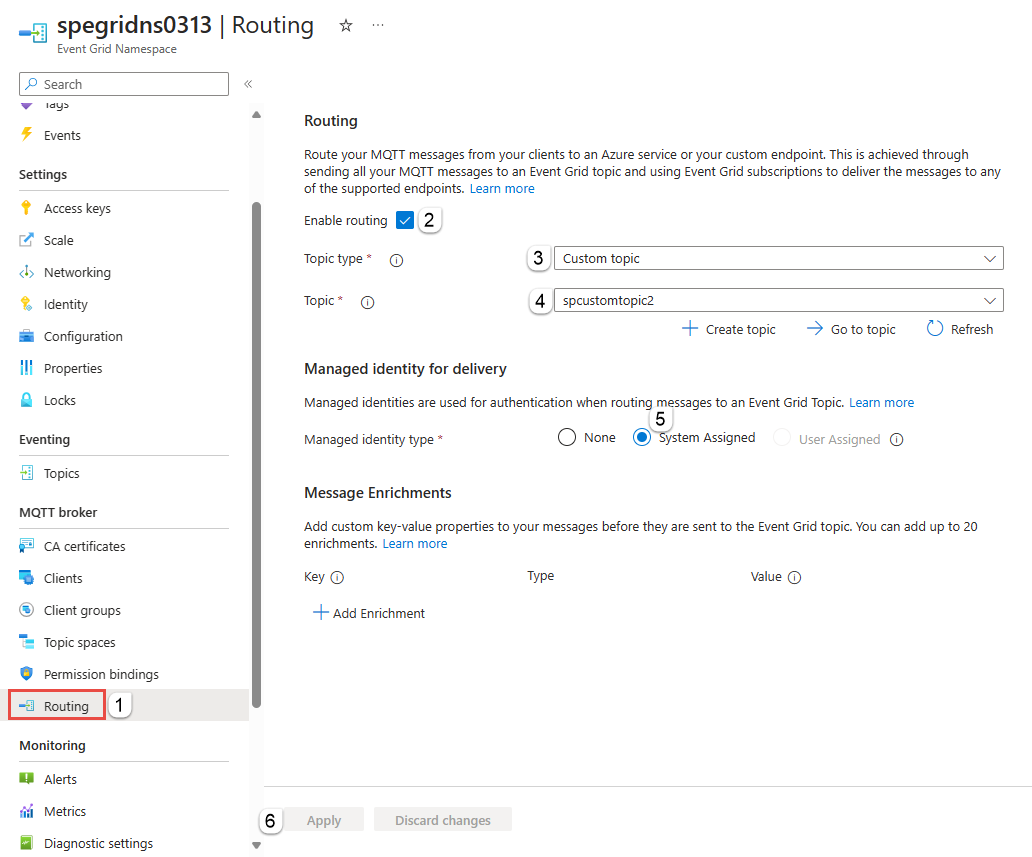Click Create topic
This screenshot has width=1032, height=857.
pyautogui.click(x=729, y=329)
